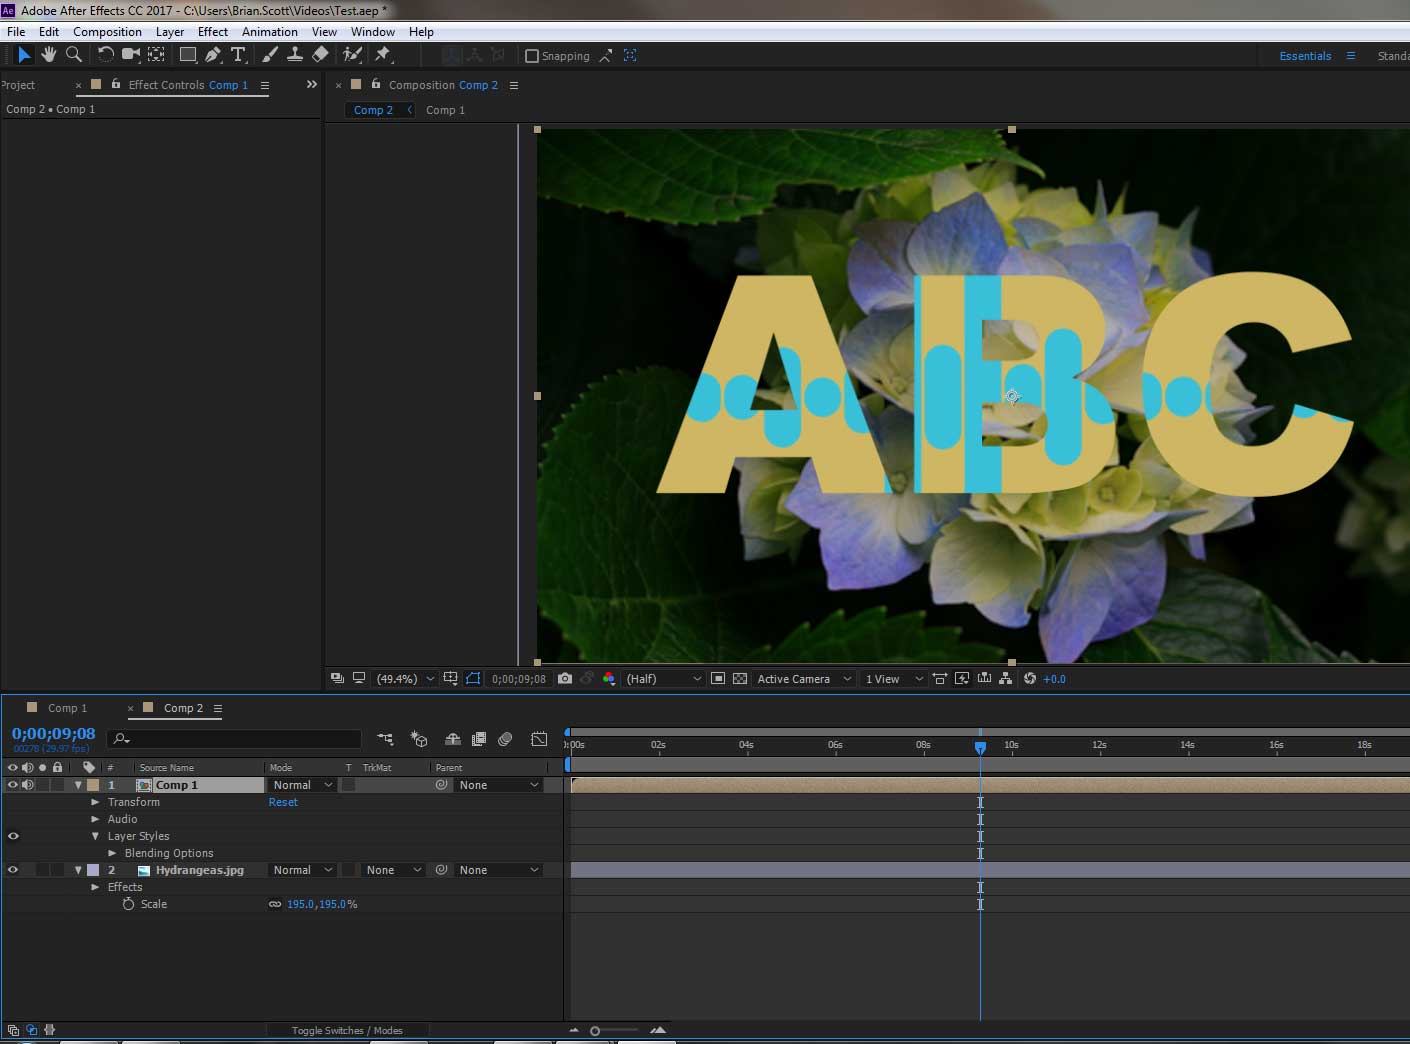Hide the Comp 1 layer video eye
This screenshot has width=1410, height=1044.
[x=13, y=785]
